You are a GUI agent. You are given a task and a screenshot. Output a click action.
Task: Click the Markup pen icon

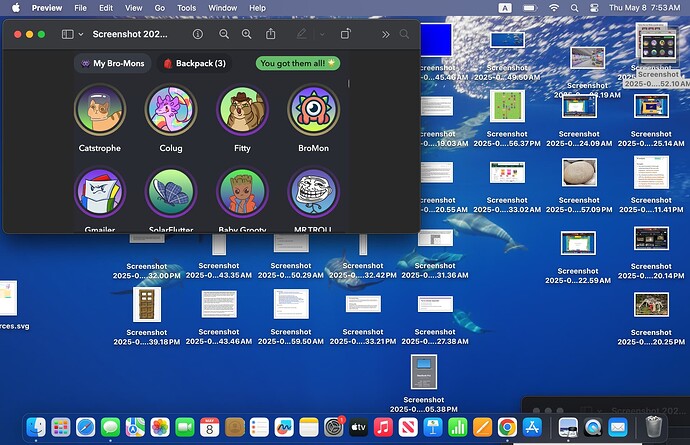(x=301, y=34)
